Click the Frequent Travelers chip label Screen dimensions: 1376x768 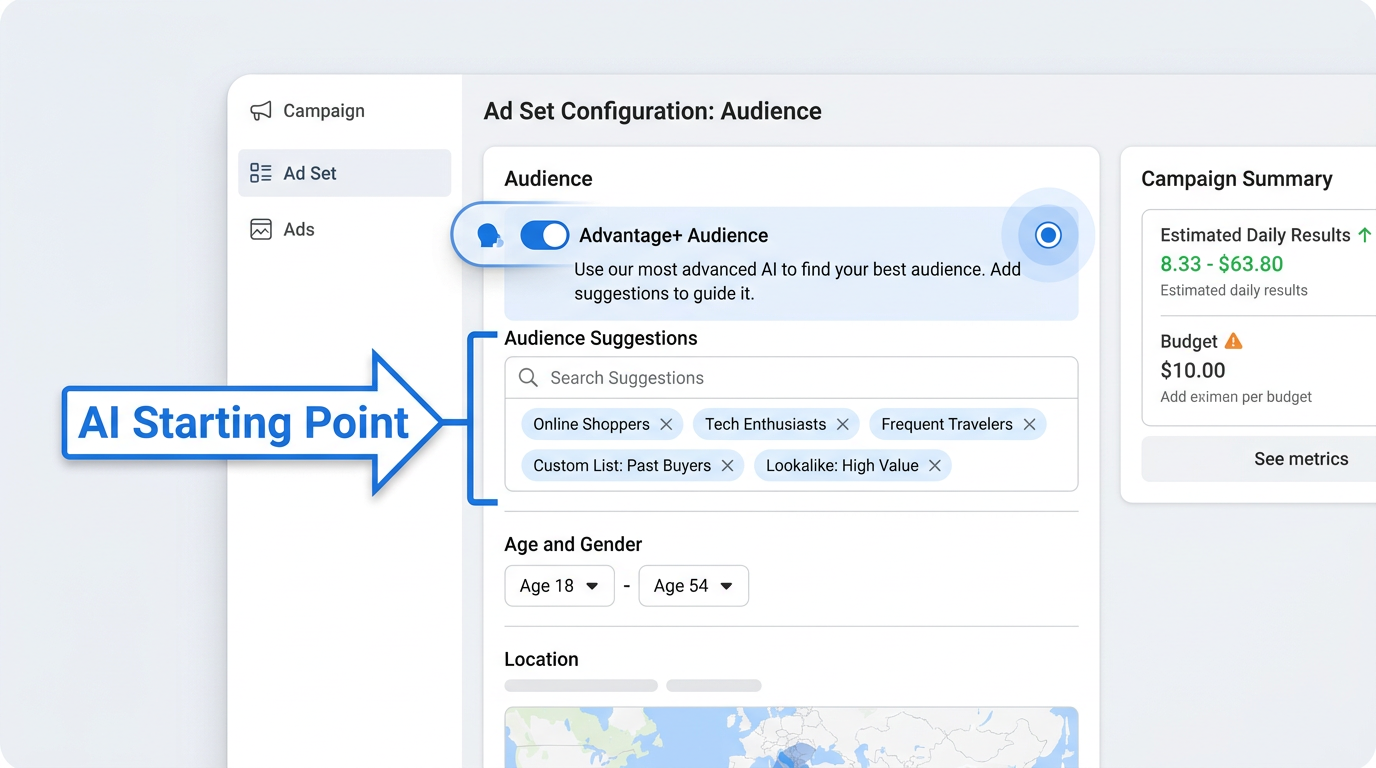[947, 424]
